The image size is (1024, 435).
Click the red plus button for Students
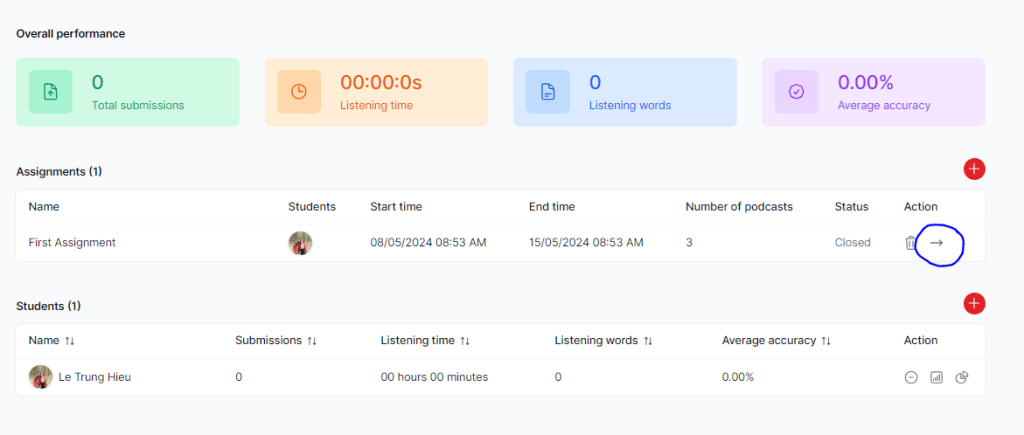(974, 303)
